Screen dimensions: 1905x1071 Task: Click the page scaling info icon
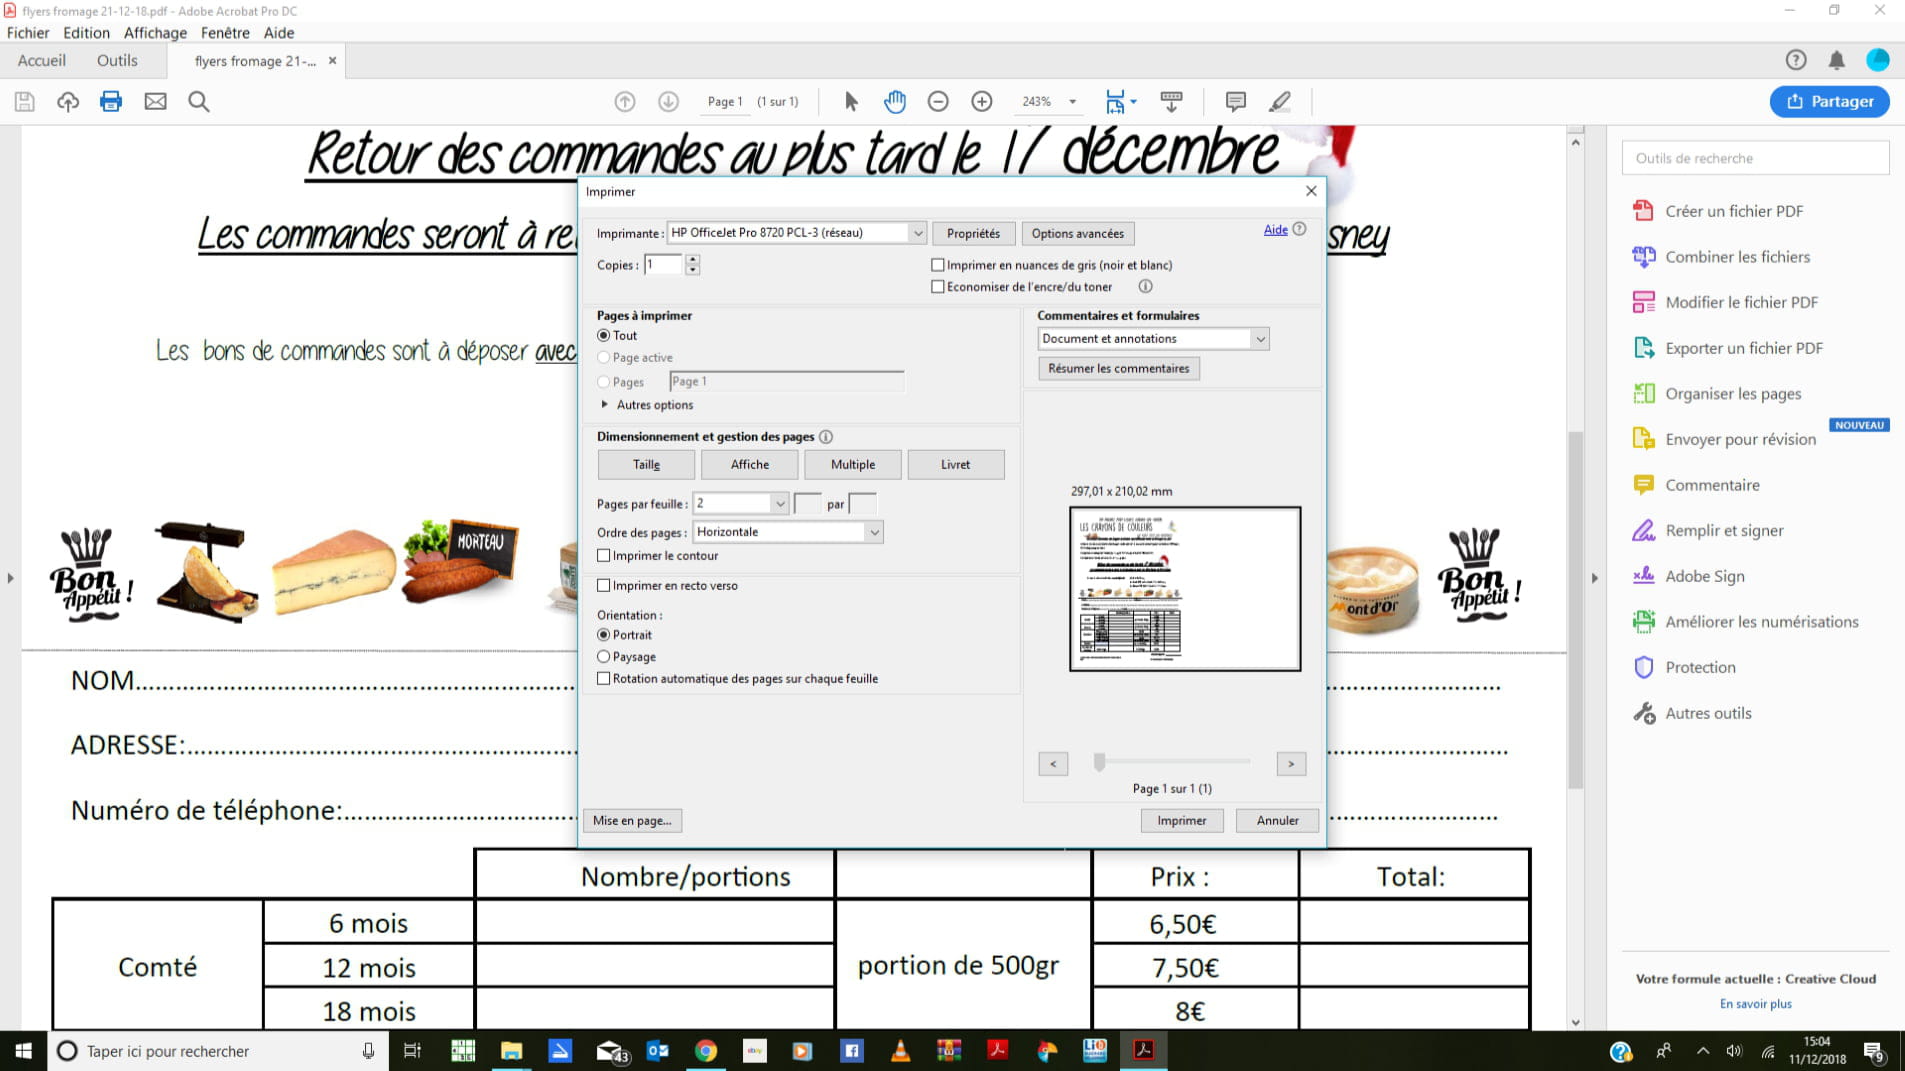(x=826, y=437)
